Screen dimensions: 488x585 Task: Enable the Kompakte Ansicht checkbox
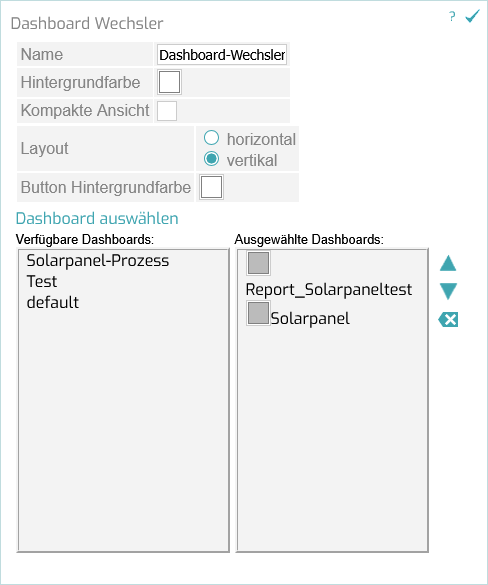tap(167, 111)
